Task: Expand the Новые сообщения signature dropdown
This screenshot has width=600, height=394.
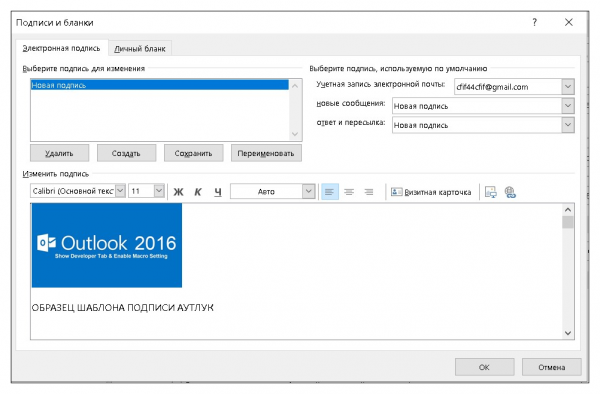Action: tap(568, 106)
